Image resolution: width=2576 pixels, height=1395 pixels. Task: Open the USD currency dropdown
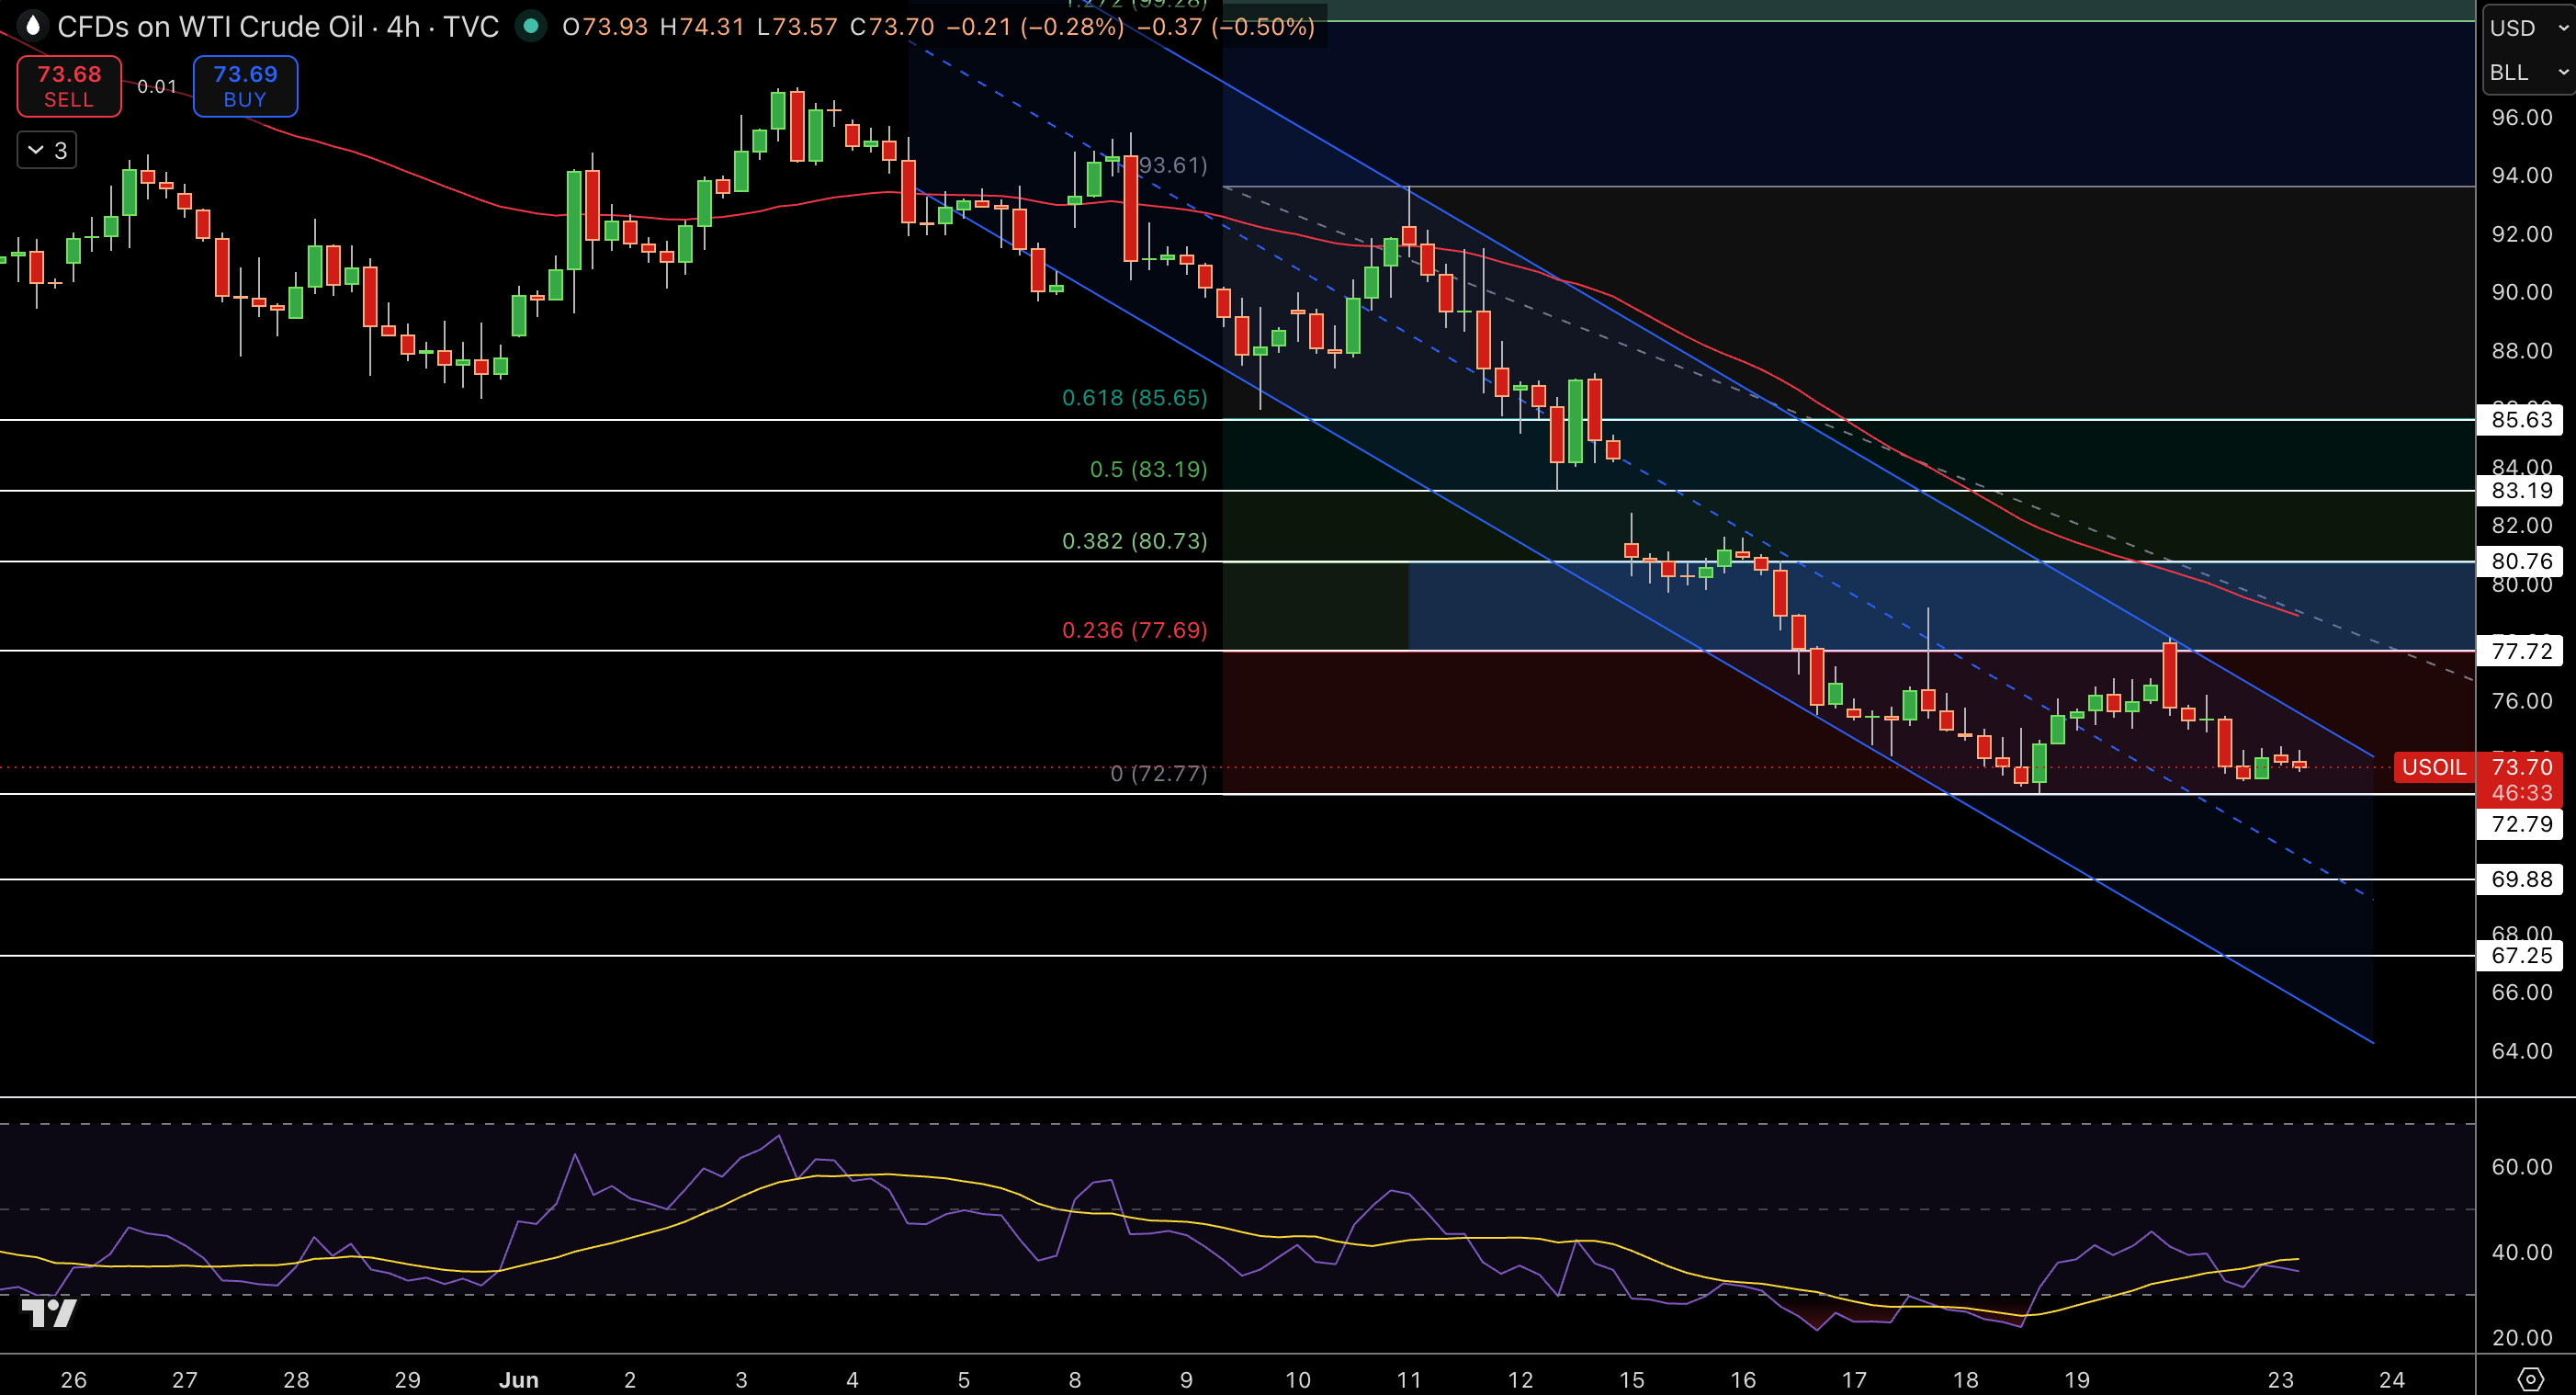(2529, 28)
